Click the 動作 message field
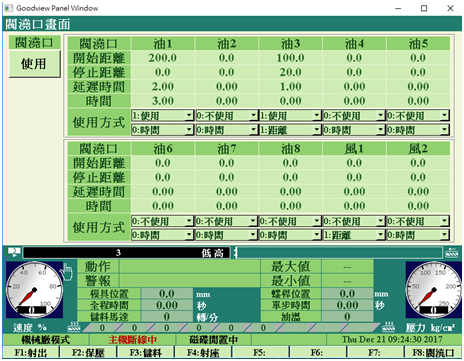The width and height of the screenshot is (464, 361). 190,267
